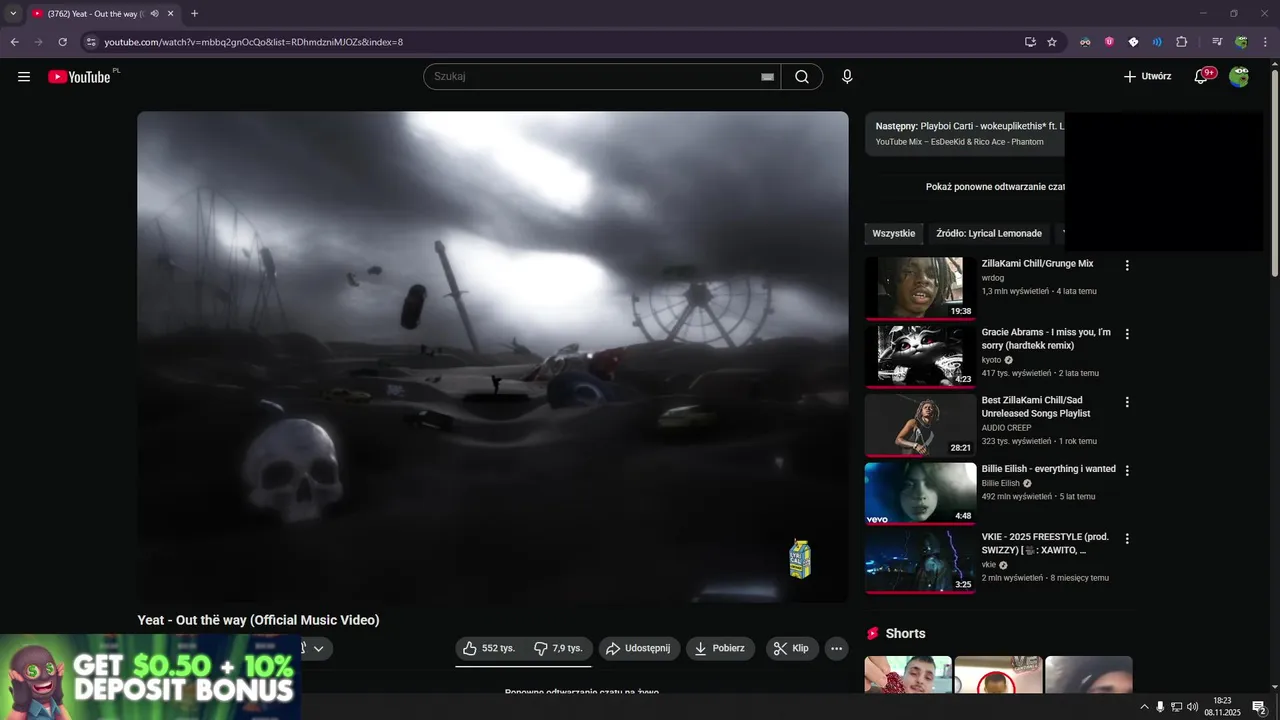Like the video with 552 tys.
Image resolution: width=1280 pixels, height=720 pixels.
click(489, 648)
